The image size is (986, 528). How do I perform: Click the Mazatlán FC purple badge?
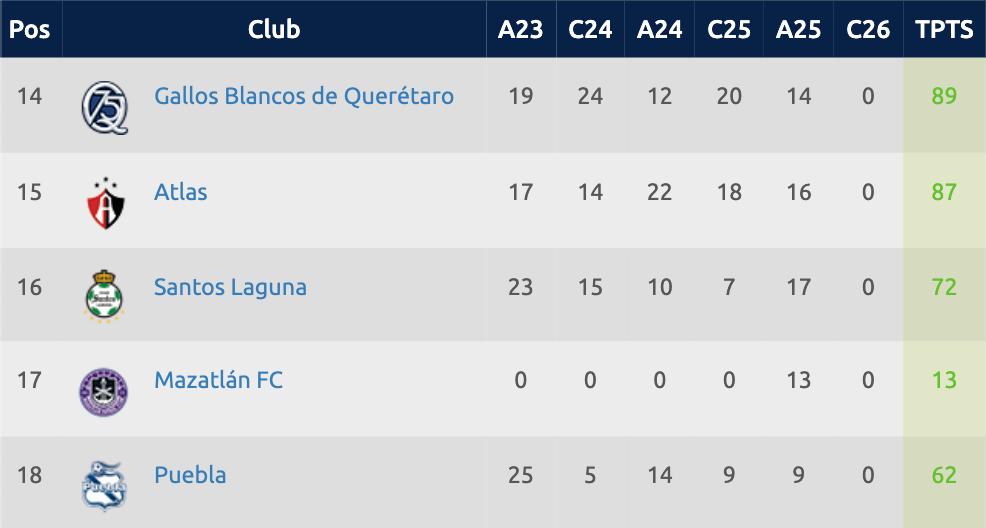(104, 391)
